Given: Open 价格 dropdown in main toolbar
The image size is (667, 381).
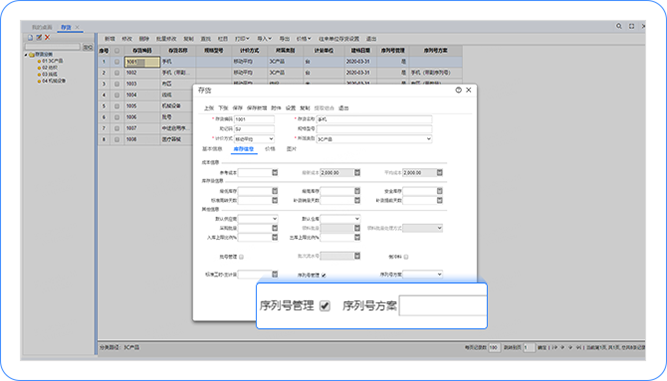Looking at the screenshot, I should coord(304,39).
